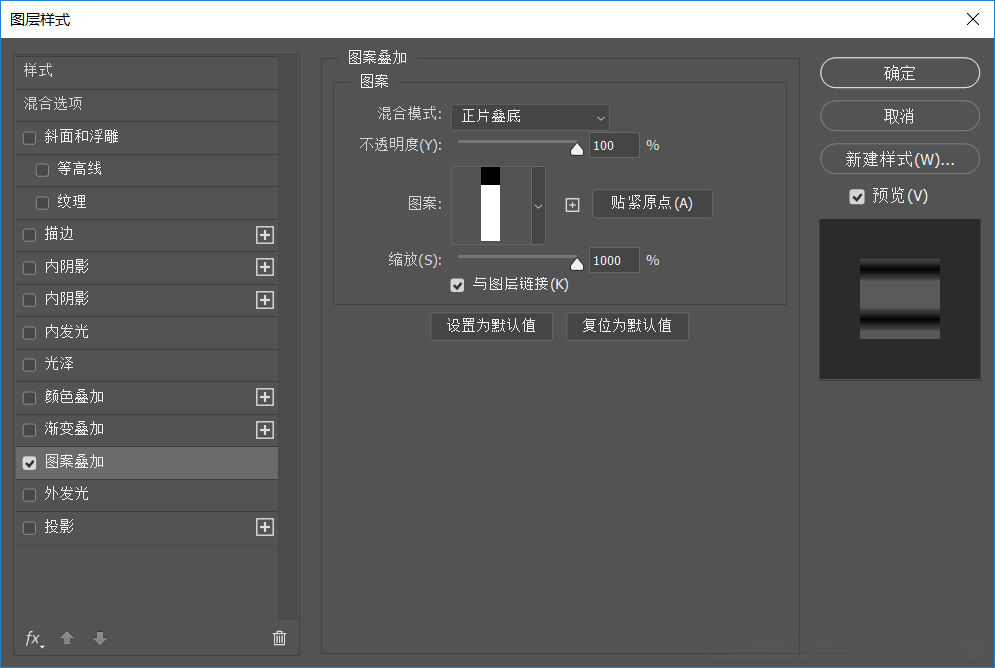The height and width of the screenshot is (668, 995).
Task: Click the plus icon beside 内阴影
Action: [x=264, y=267]
